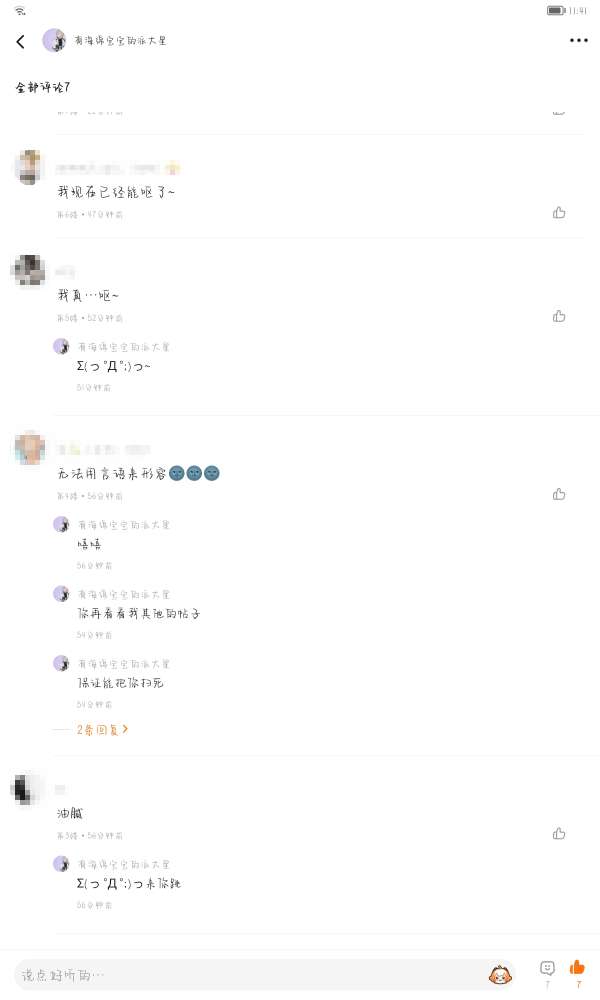The width and height of the screenshot is (600, 1000).
Task: Open the comments icon in bottom bar
Action: click(x=547, y=968)
